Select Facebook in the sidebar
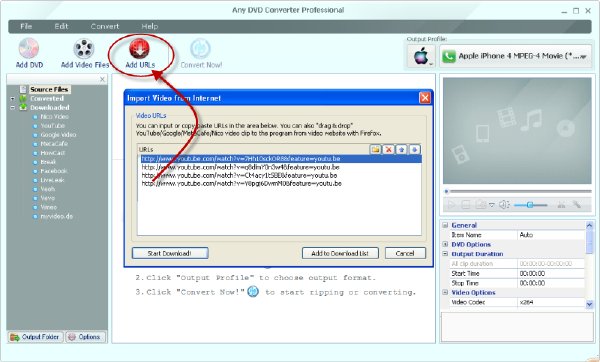Screen dimensions: 600x362 (x=54, y=171)
